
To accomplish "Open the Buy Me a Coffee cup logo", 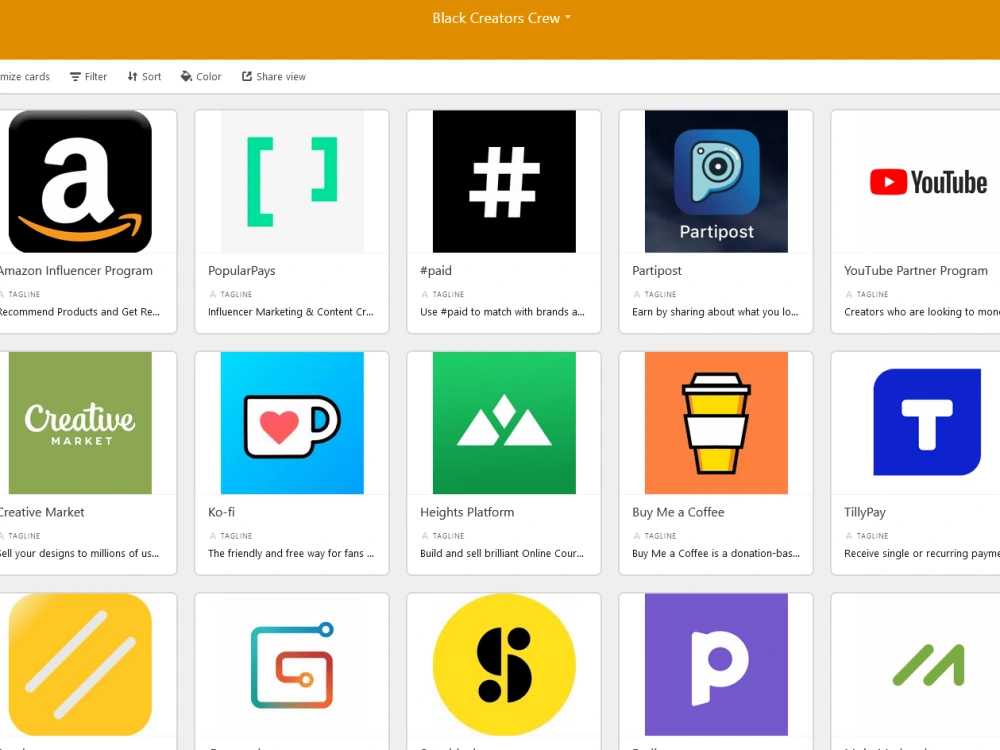I will [716, 423].
